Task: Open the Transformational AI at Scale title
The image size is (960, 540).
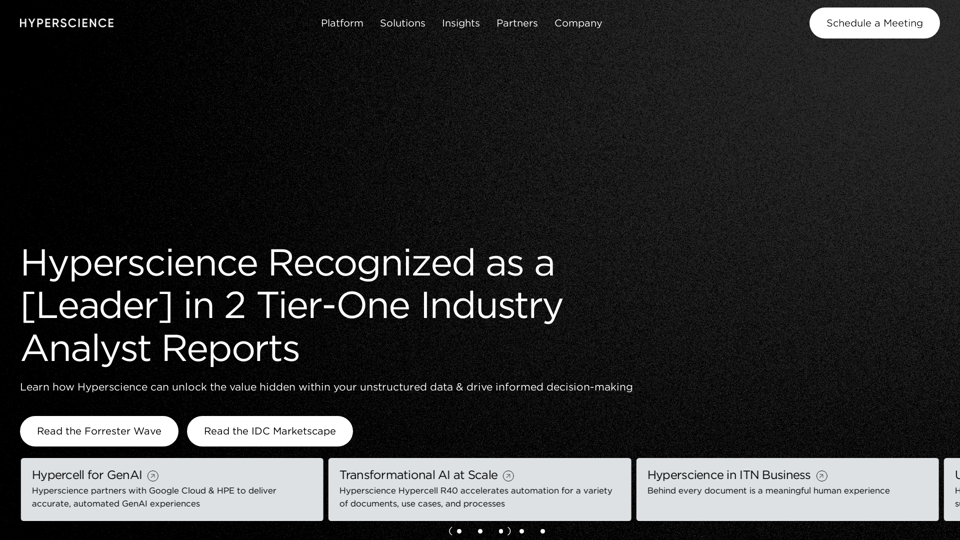Action: 418,475
